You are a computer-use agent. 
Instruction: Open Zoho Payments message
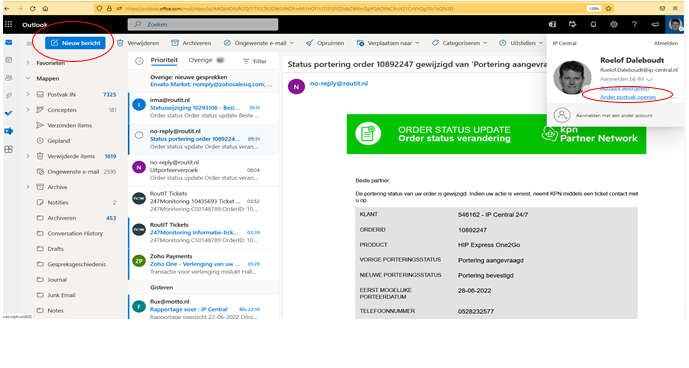coord(203,264)
